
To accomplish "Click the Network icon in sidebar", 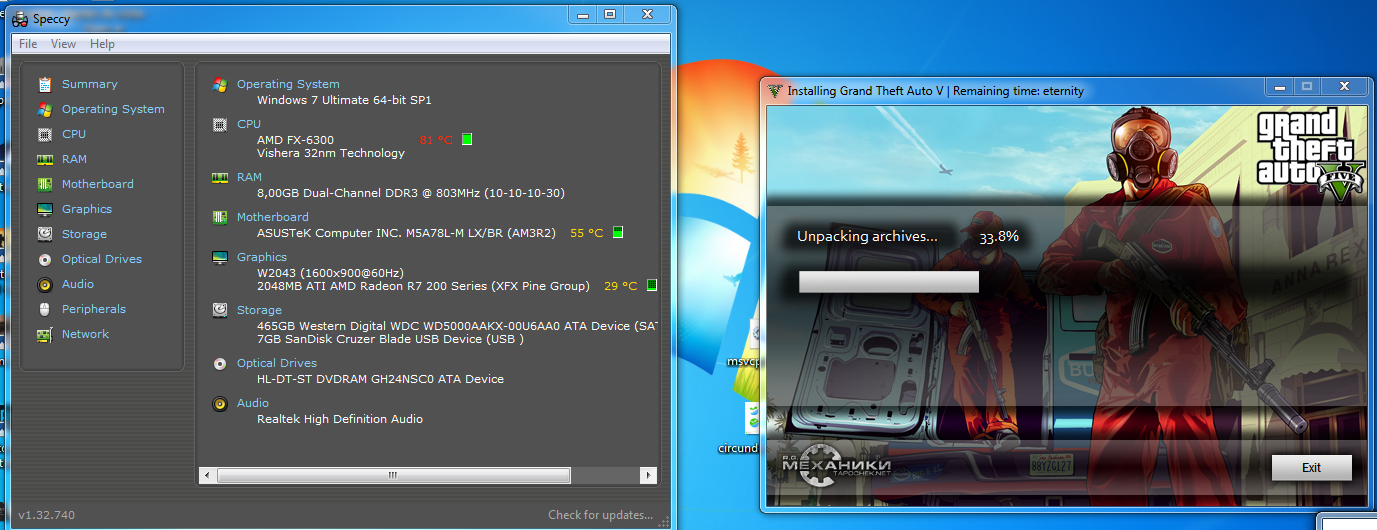I will point(44,334).
